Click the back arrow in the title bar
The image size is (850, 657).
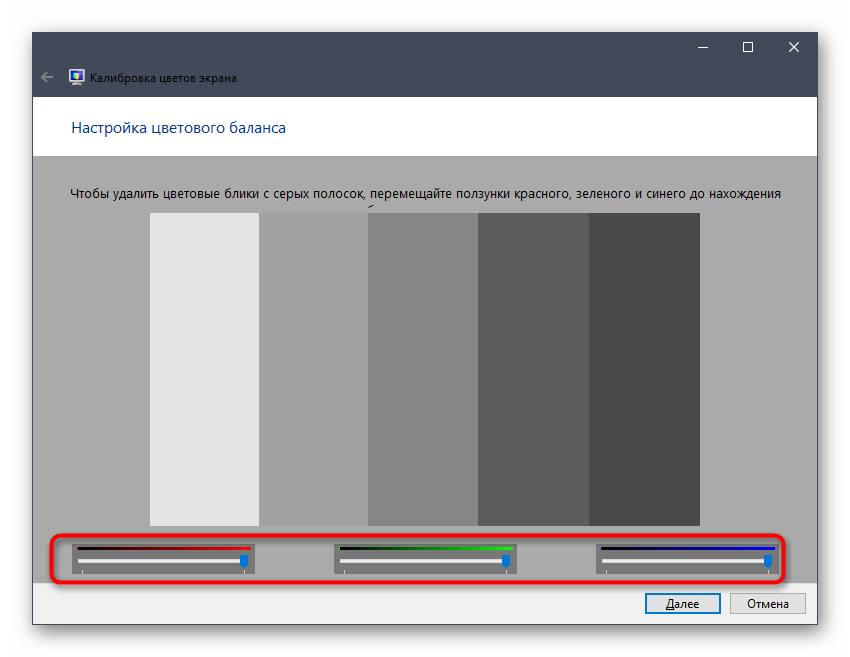(46, 77)
